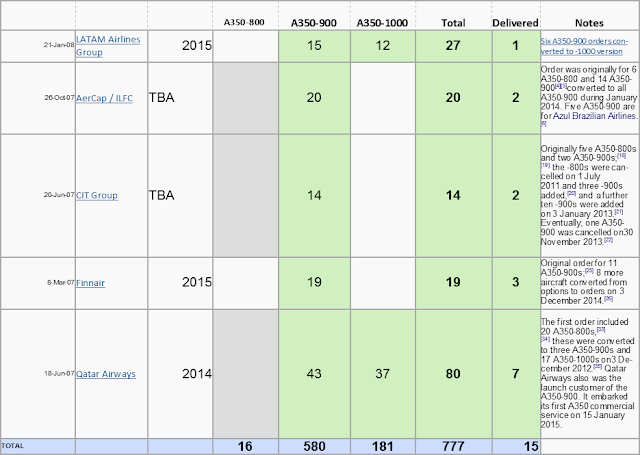Click the A350-900 total 580
Image resolution: width=640 pixels, height=455 pixels.
[314, 446]
